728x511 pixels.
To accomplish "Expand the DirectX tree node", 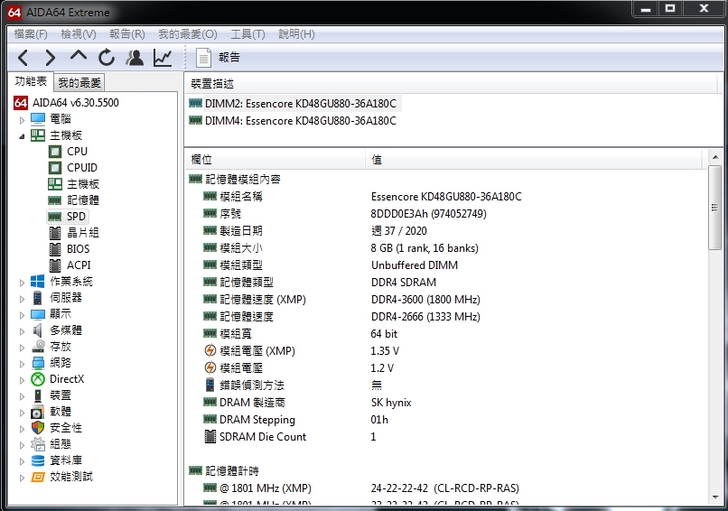I will pos(23,380).
